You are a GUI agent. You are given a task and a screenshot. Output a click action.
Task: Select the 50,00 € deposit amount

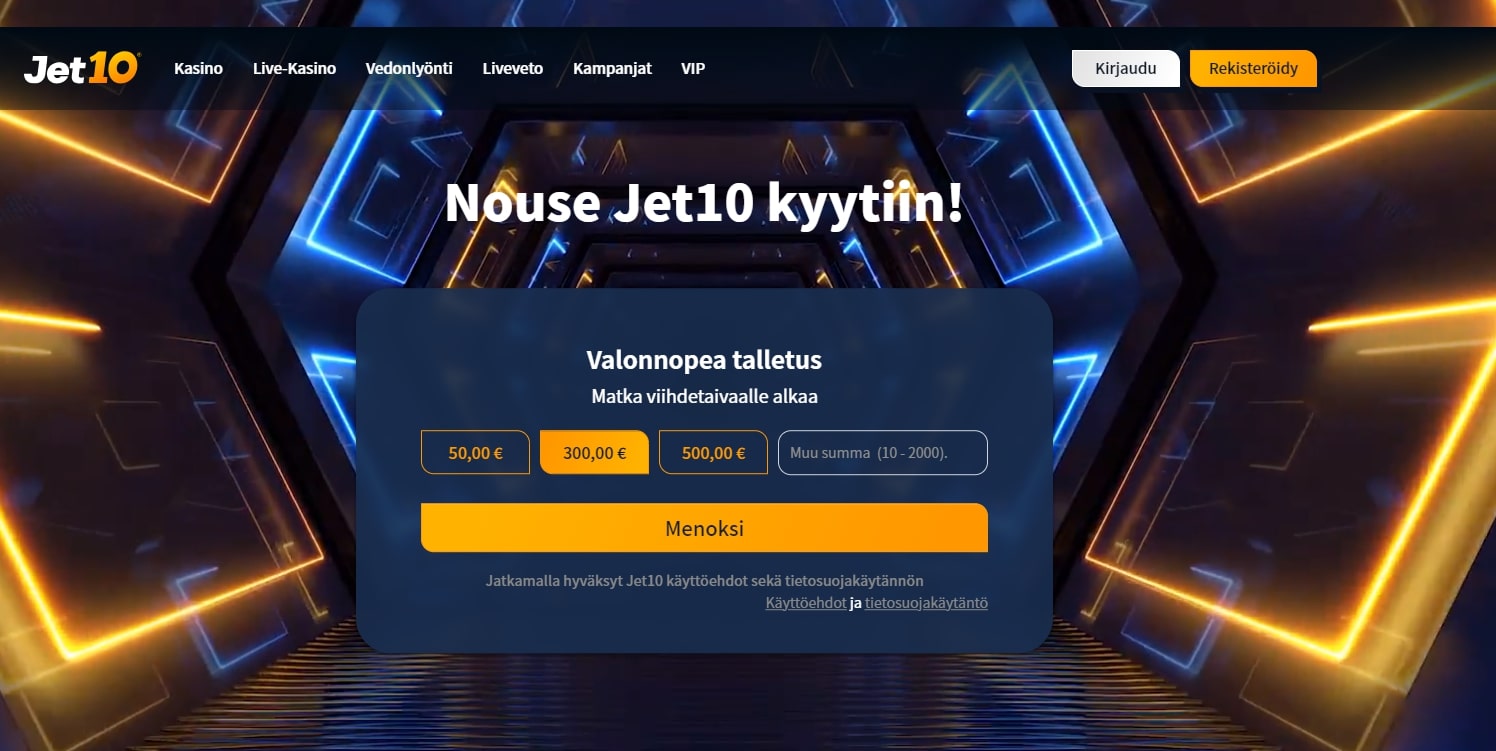click(475, 452)
